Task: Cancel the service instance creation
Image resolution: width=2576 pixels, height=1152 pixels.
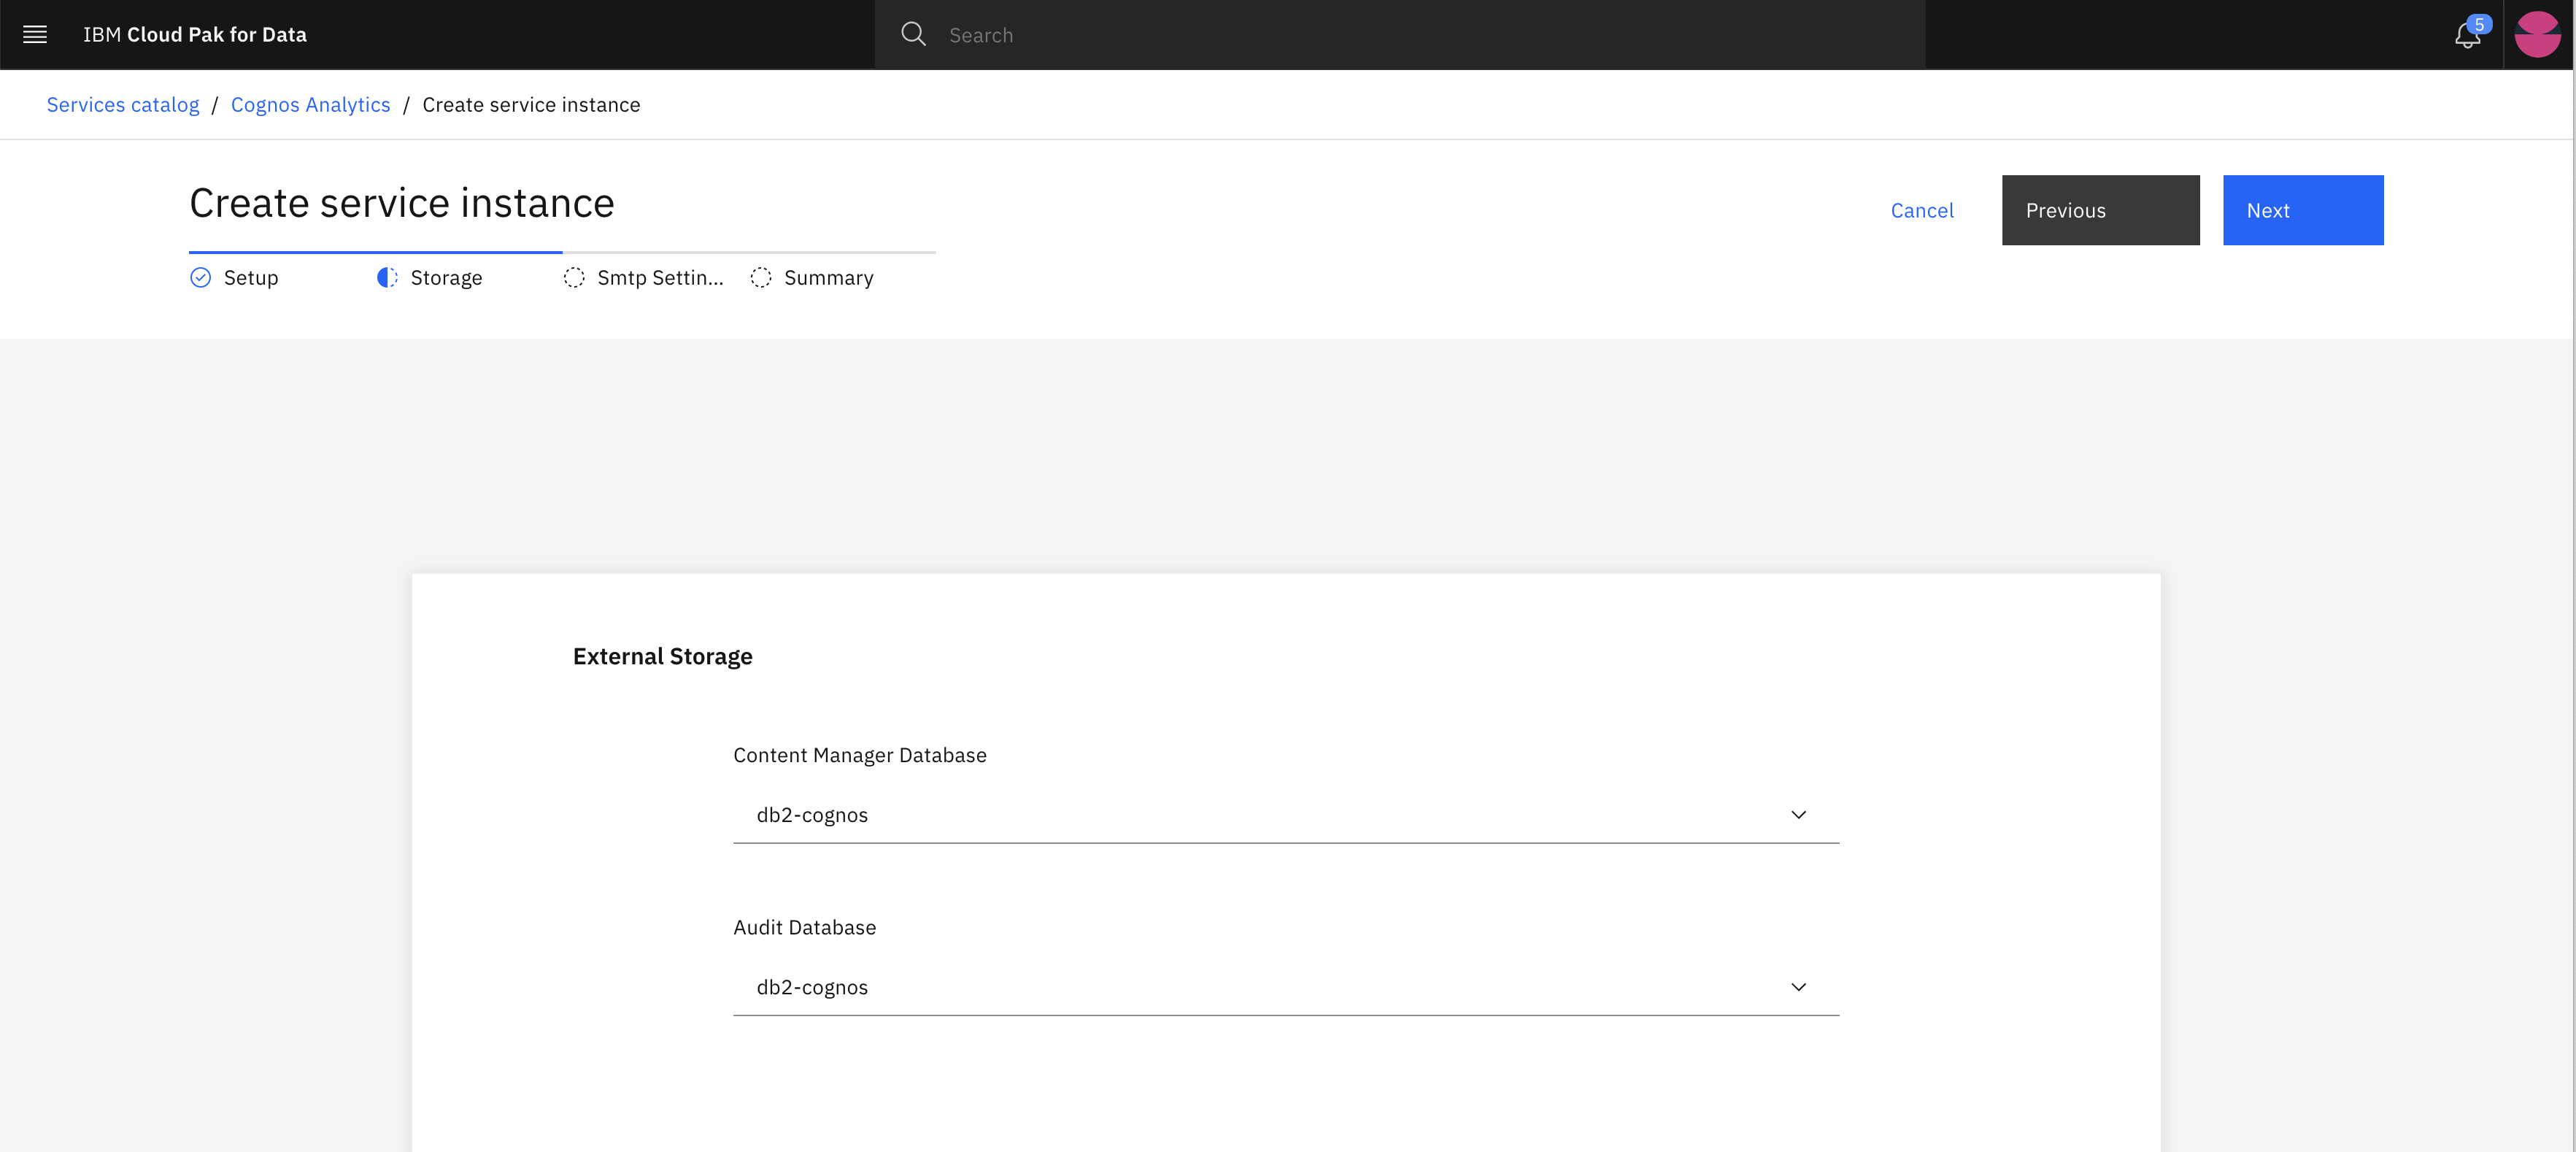Action: 1922,210
